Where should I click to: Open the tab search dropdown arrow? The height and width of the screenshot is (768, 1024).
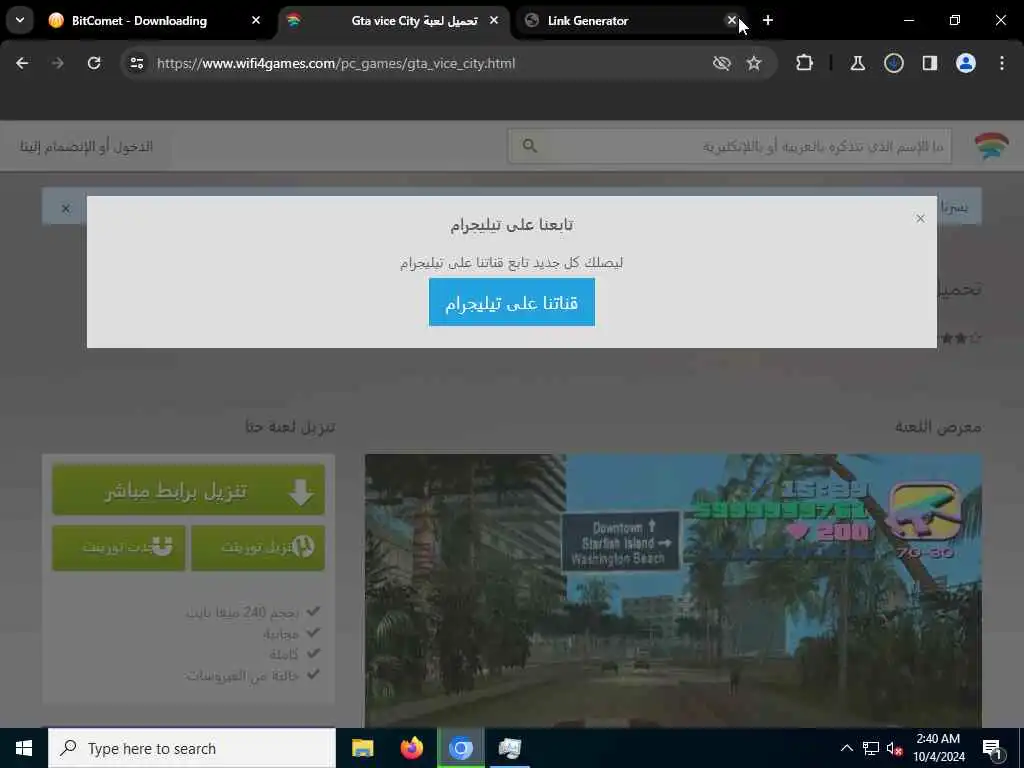point(20,20)
